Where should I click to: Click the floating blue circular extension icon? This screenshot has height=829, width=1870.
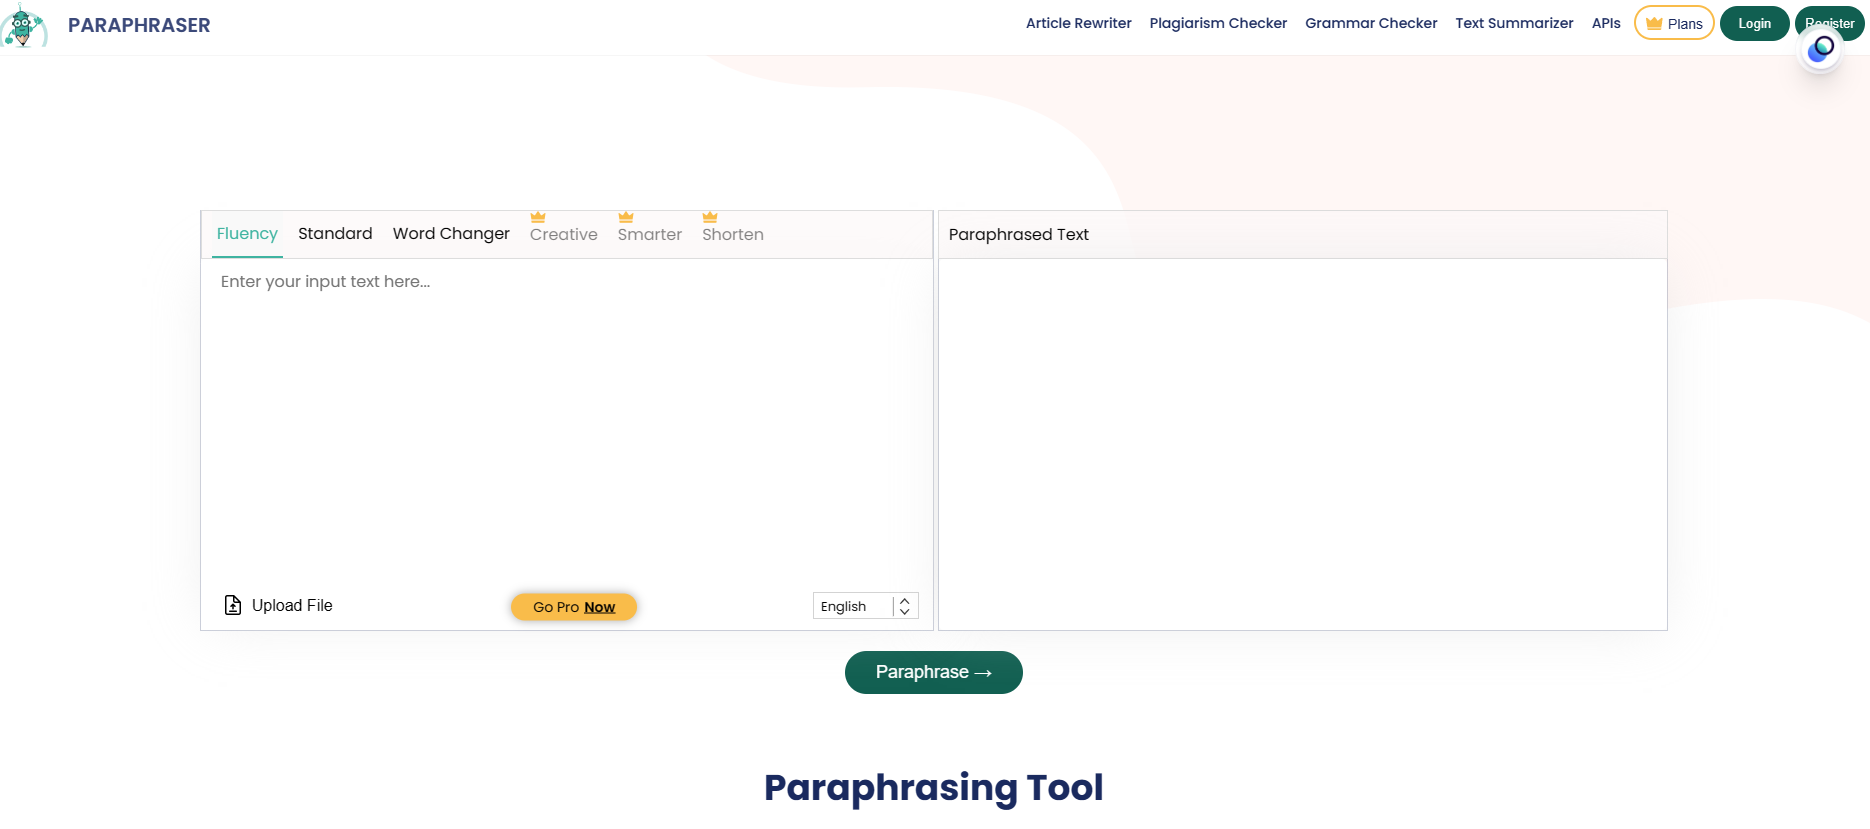point(1821,49)
